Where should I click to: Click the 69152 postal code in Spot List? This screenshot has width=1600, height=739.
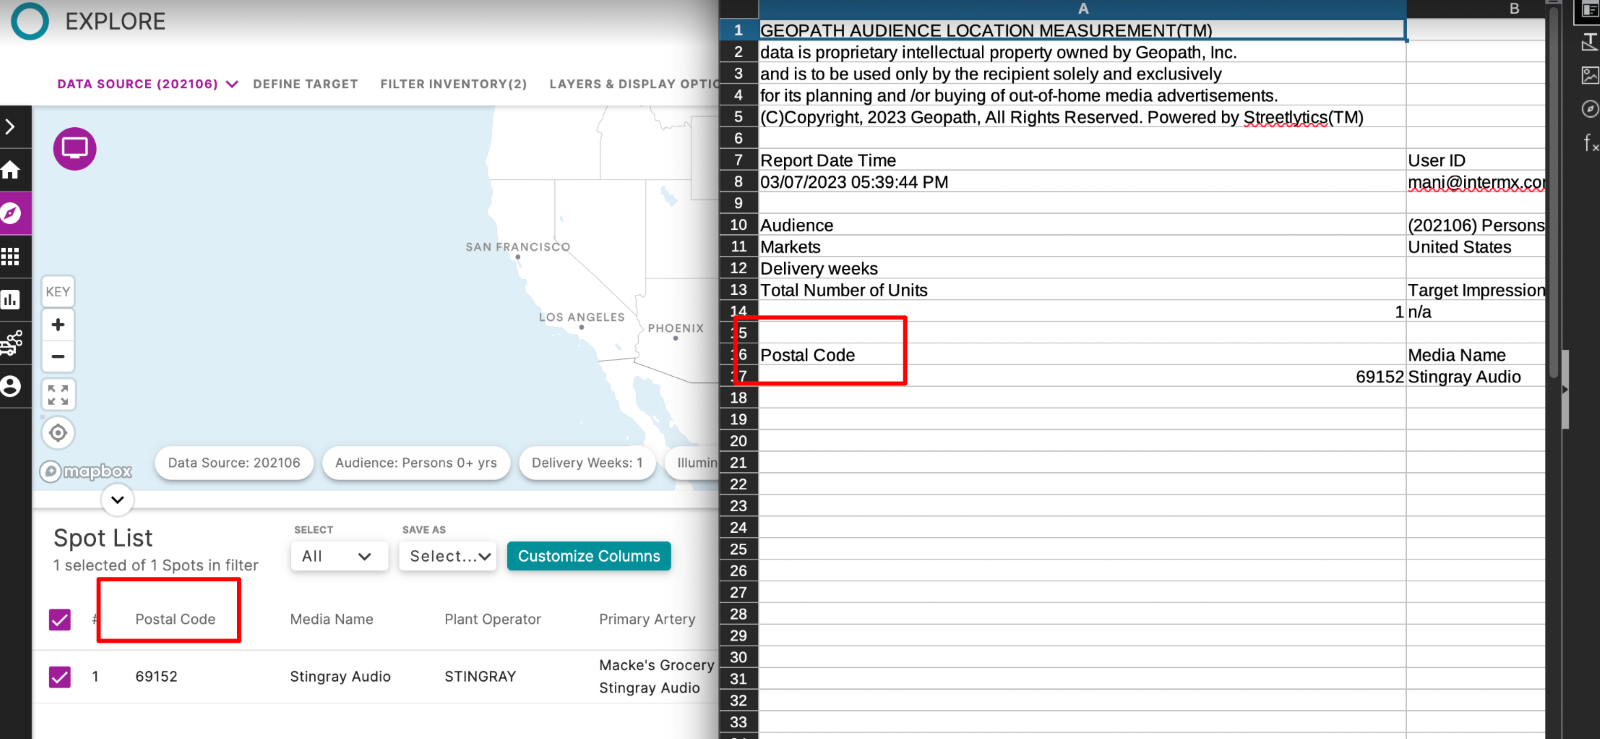pos(156,676)
